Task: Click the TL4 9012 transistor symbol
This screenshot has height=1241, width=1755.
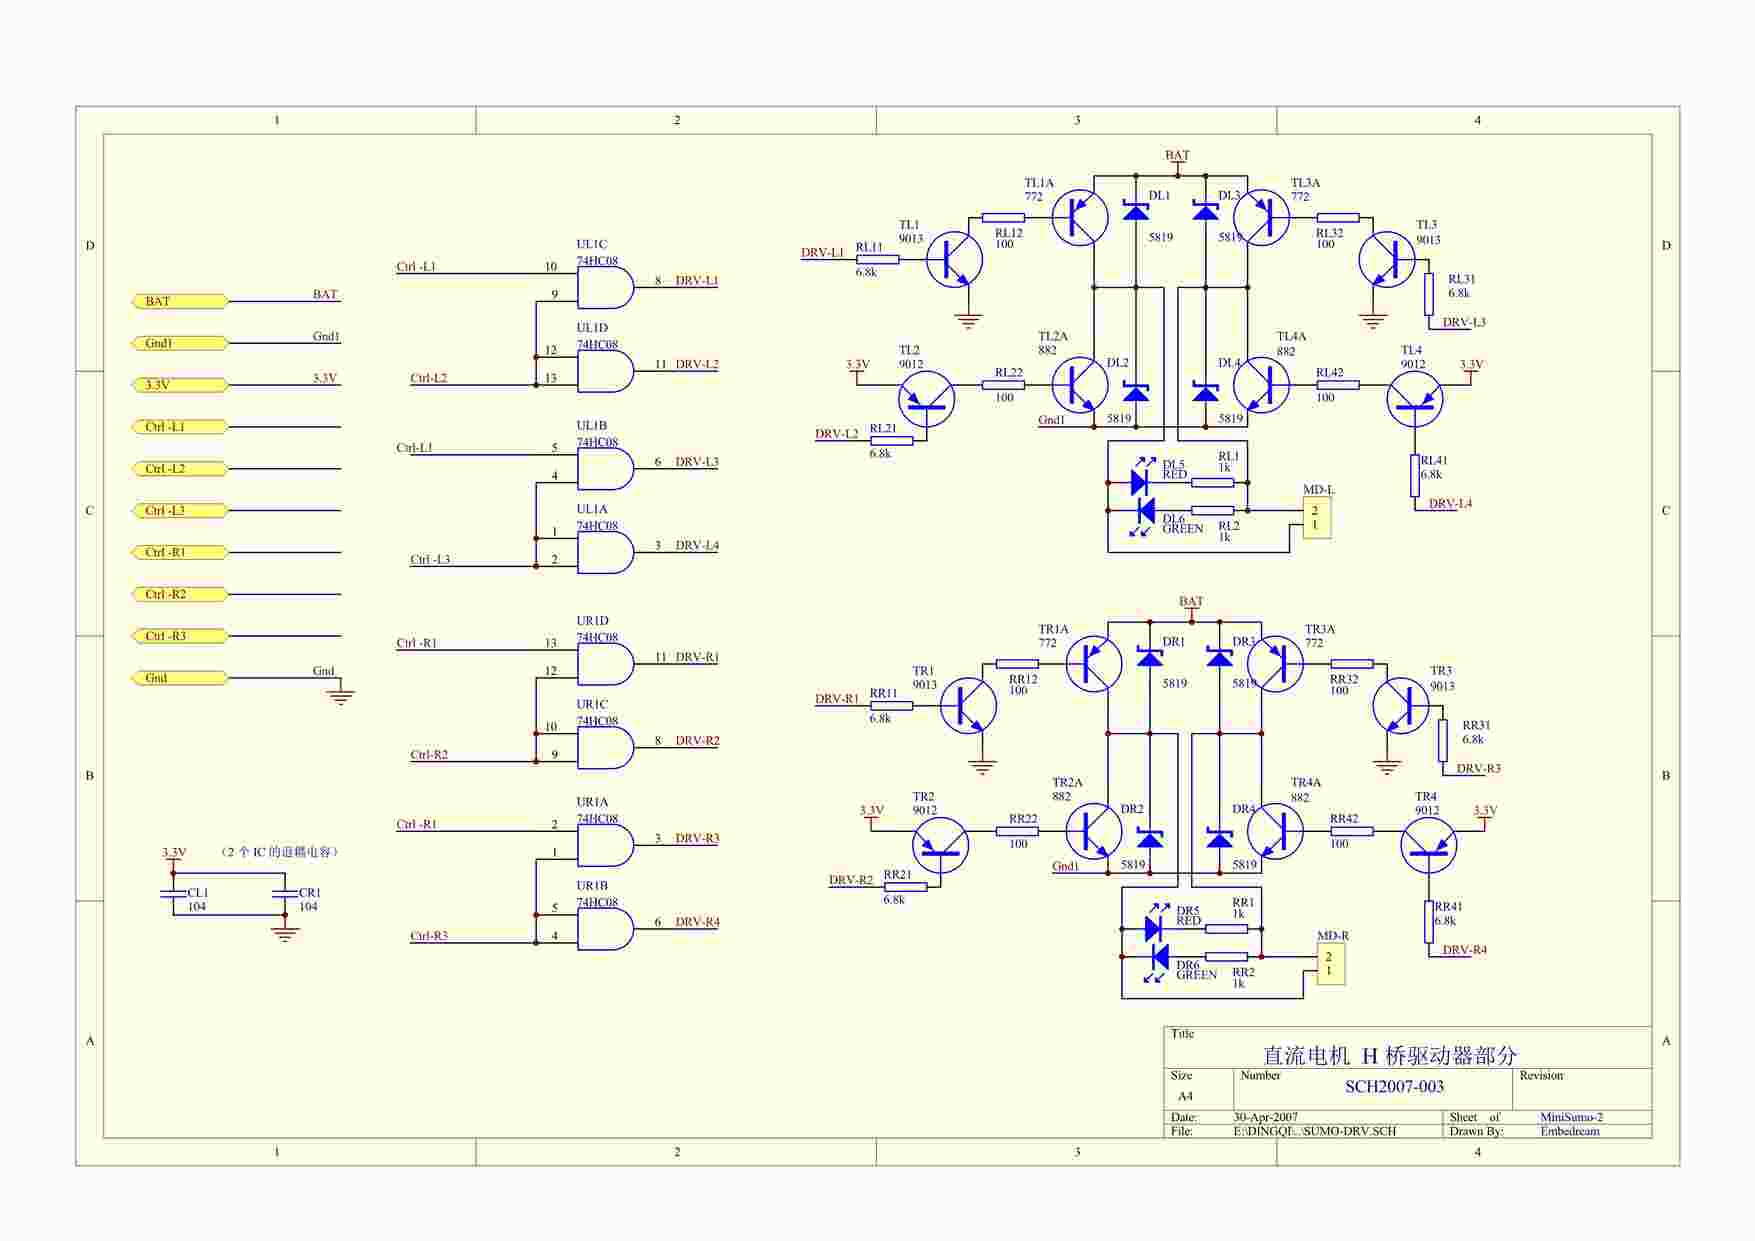Action: [1415, 399]
